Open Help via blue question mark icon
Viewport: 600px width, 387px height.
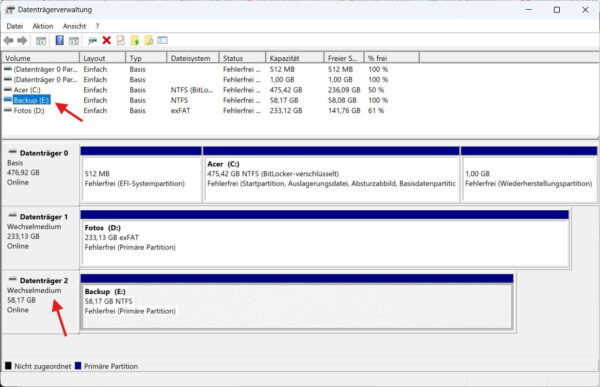tap(60, 40)
